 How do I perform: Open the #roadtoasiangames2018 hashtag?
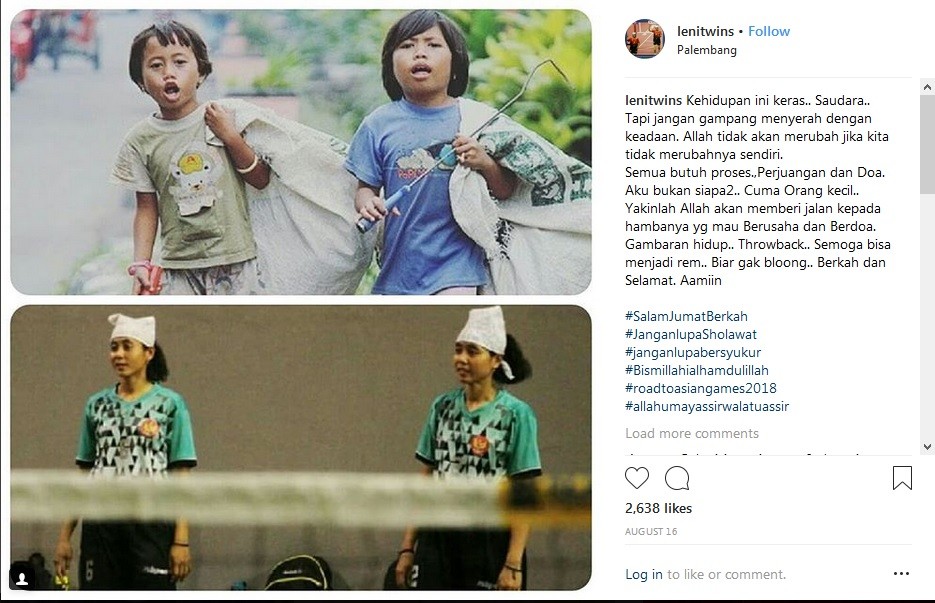pyautogui.click(x=701, y=388)
